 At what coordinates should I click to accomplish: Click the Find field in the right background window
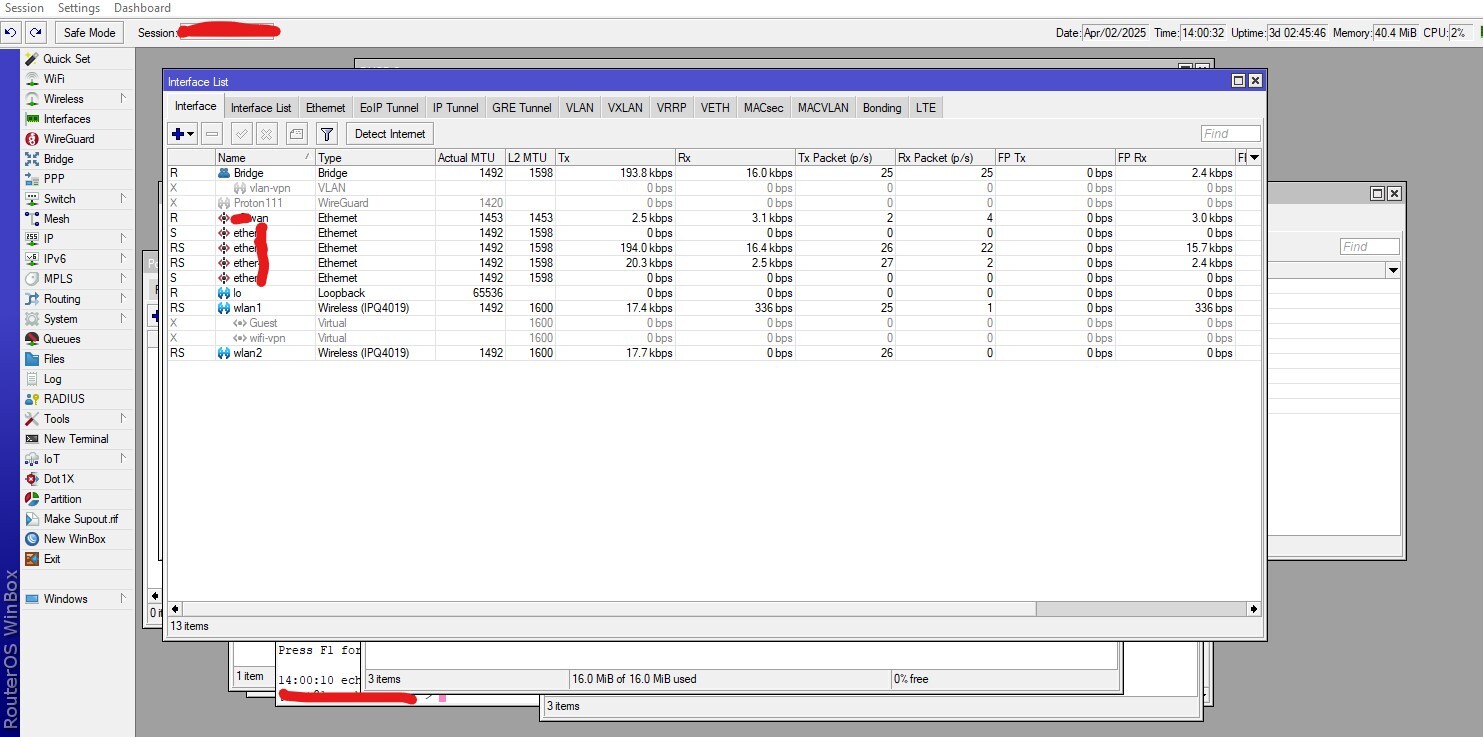coord(1370,247)
